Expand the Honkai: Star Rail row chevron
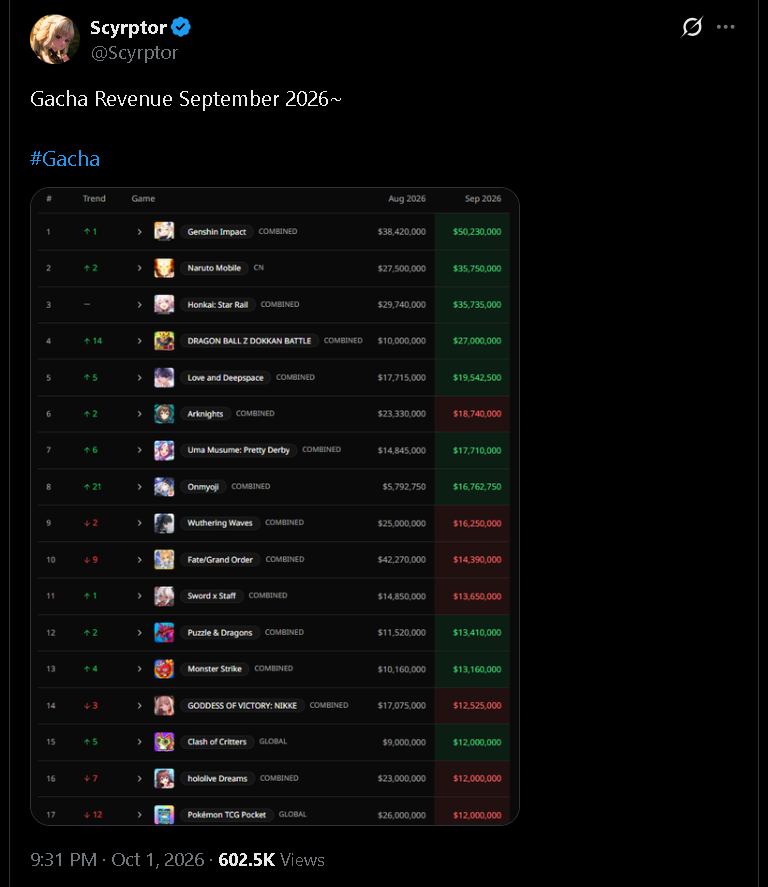768x887 pixels. click(139, 305)
